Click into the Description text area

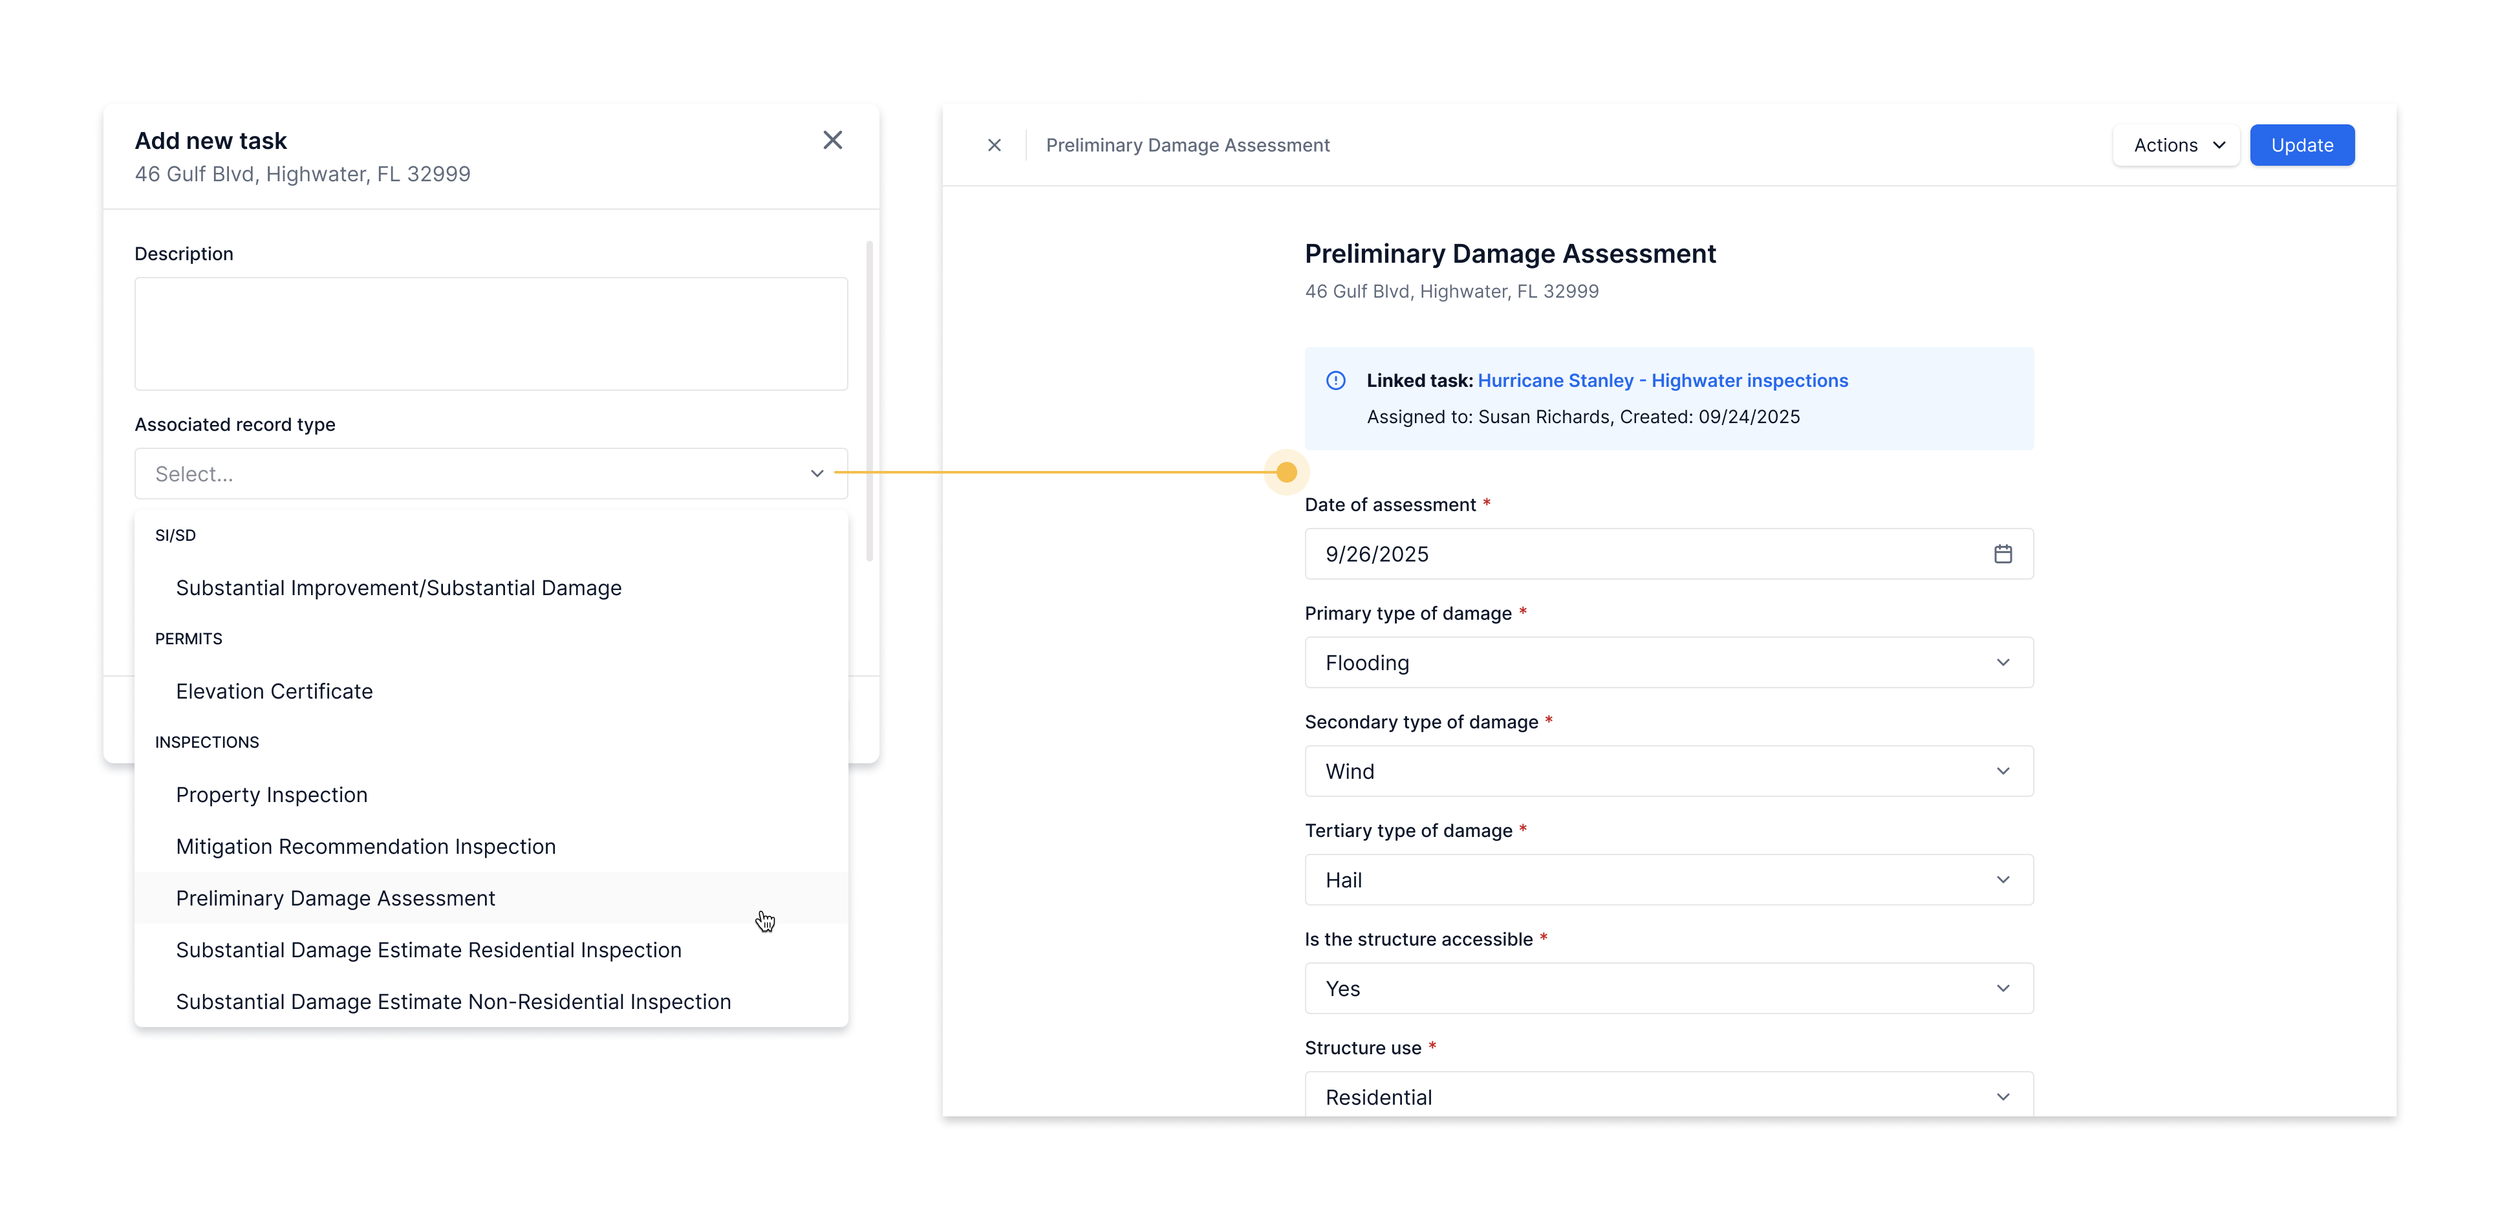click(x=491, y=334)
